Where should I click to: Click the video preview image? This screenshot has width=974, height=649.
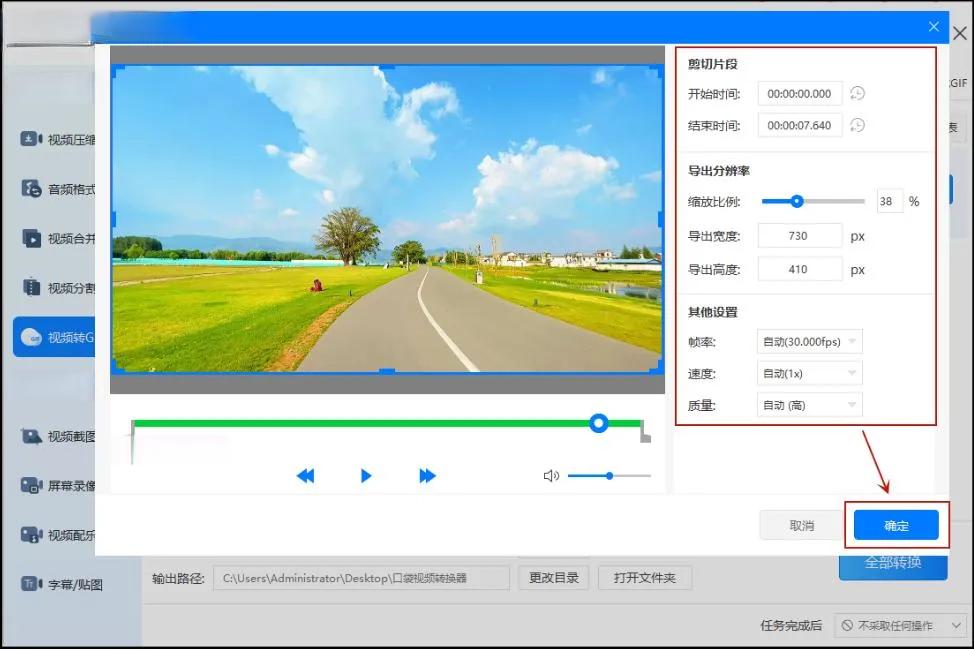point(387,219)
